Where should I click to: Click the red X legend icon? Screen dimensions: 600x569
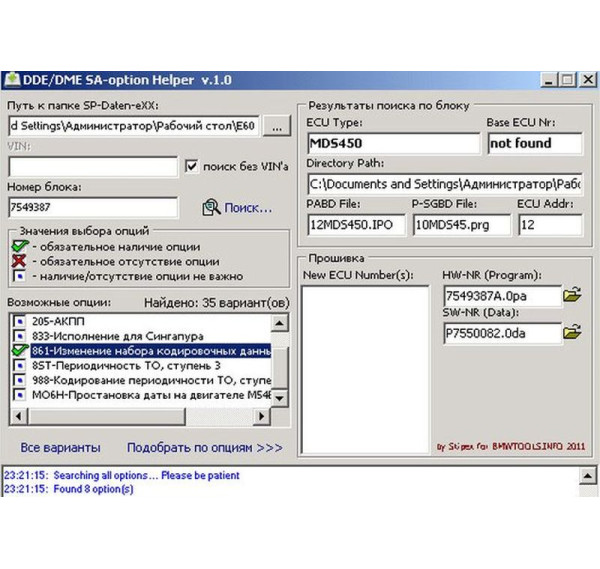(x=17, y=261)
